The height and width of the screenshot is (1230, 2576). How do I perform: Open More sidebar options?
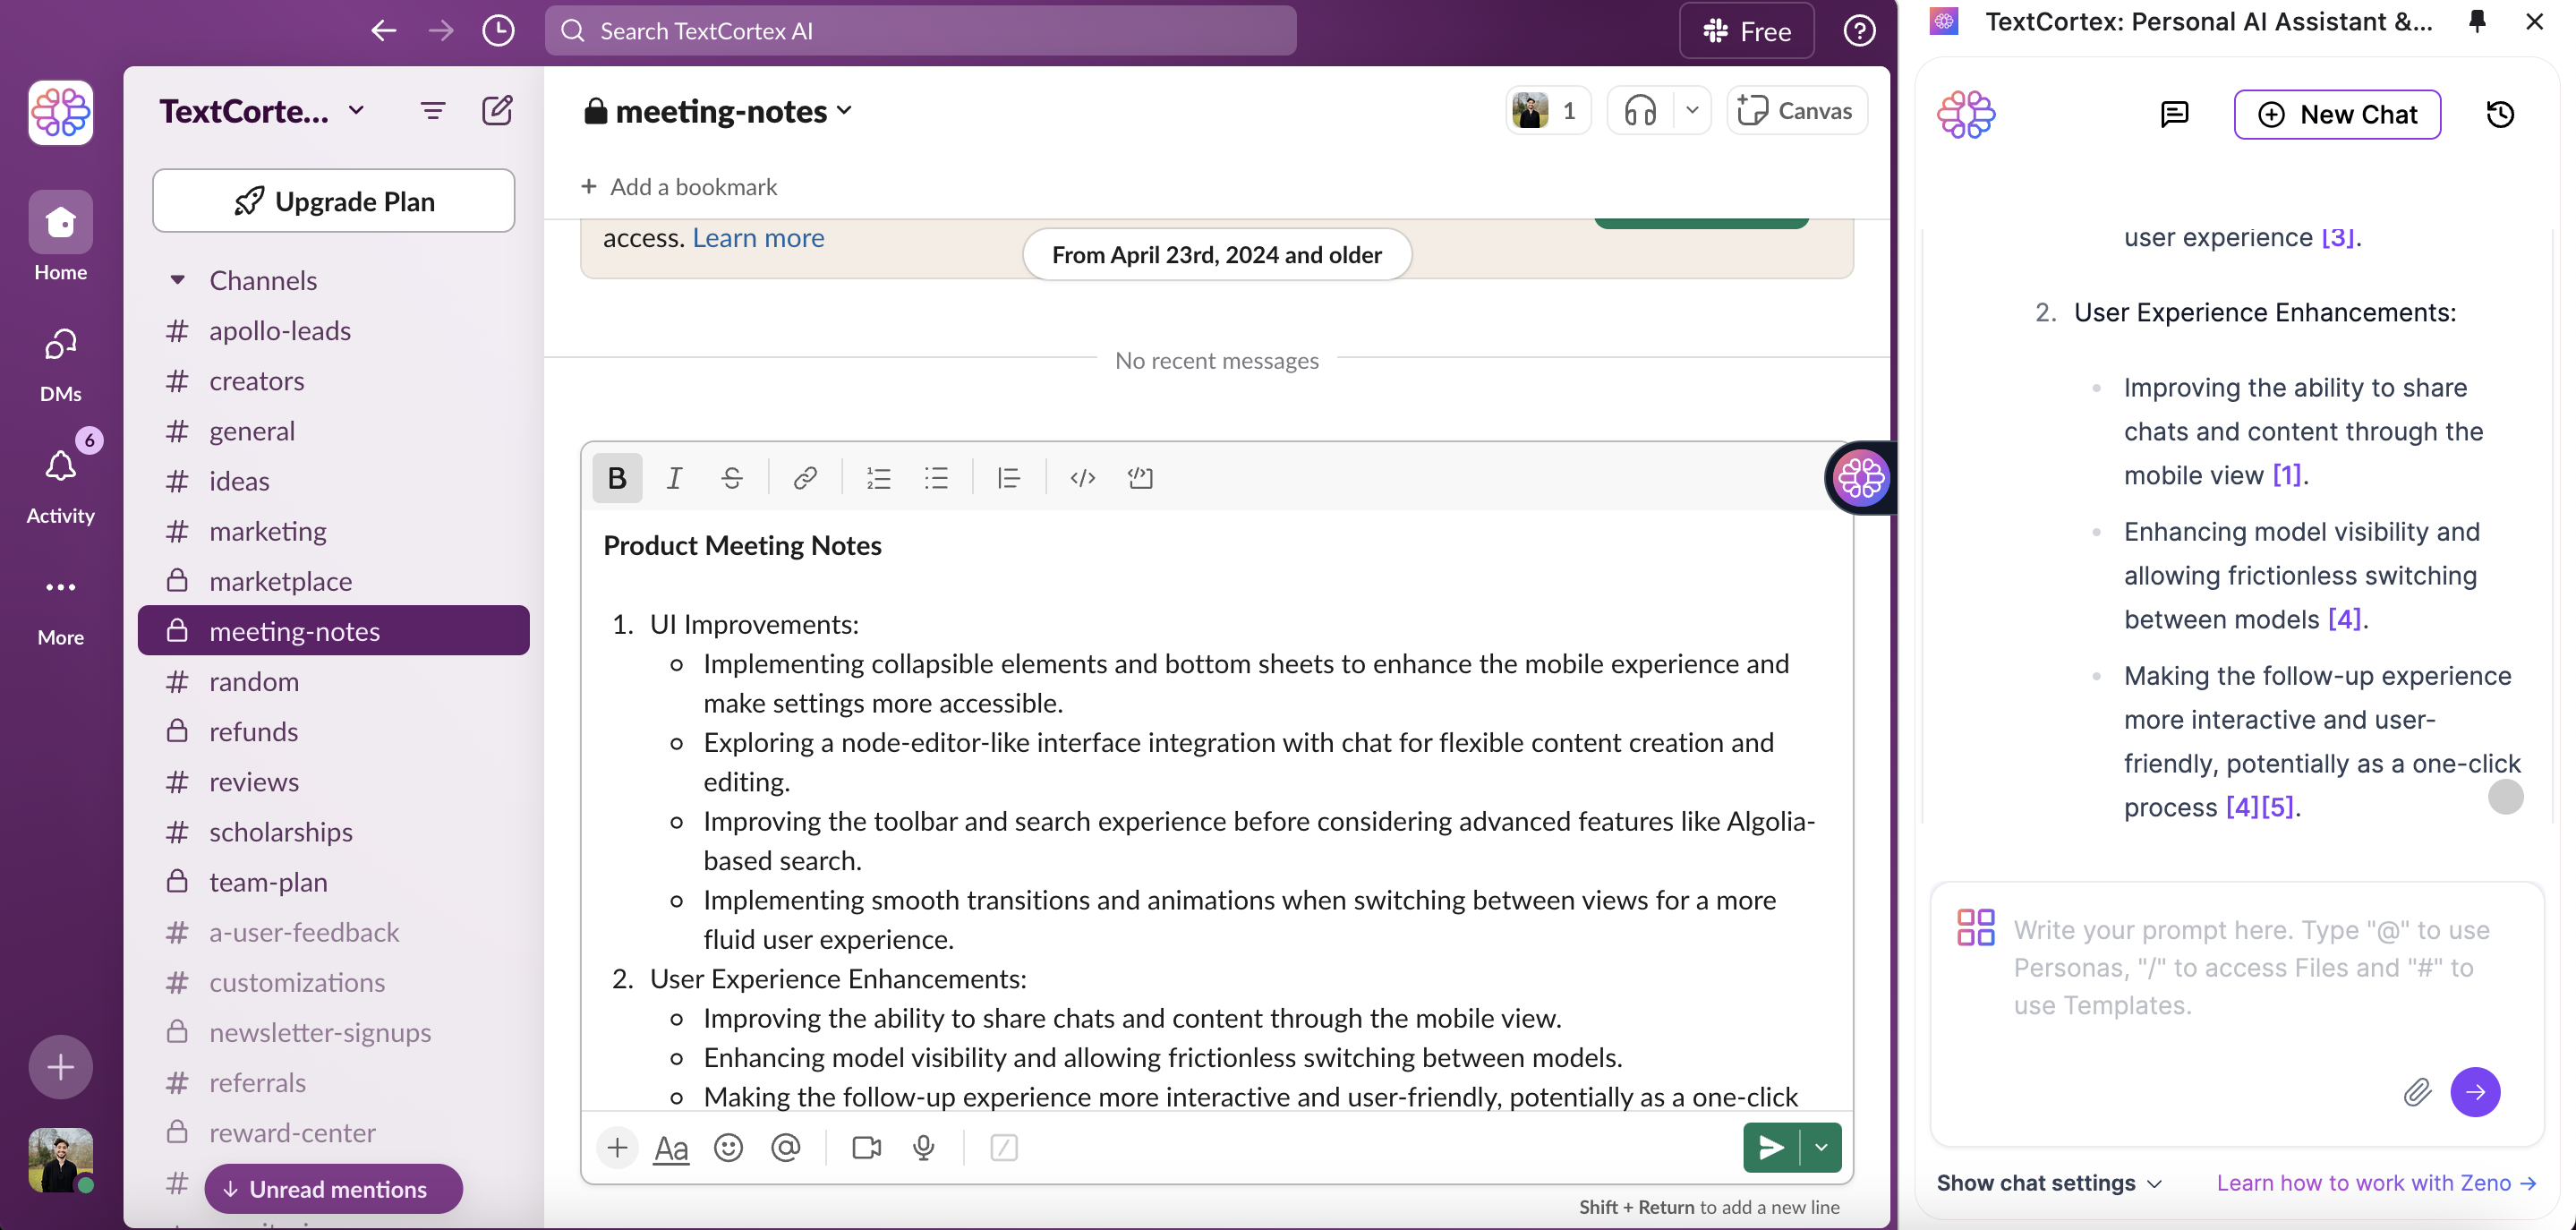(60, 609)
